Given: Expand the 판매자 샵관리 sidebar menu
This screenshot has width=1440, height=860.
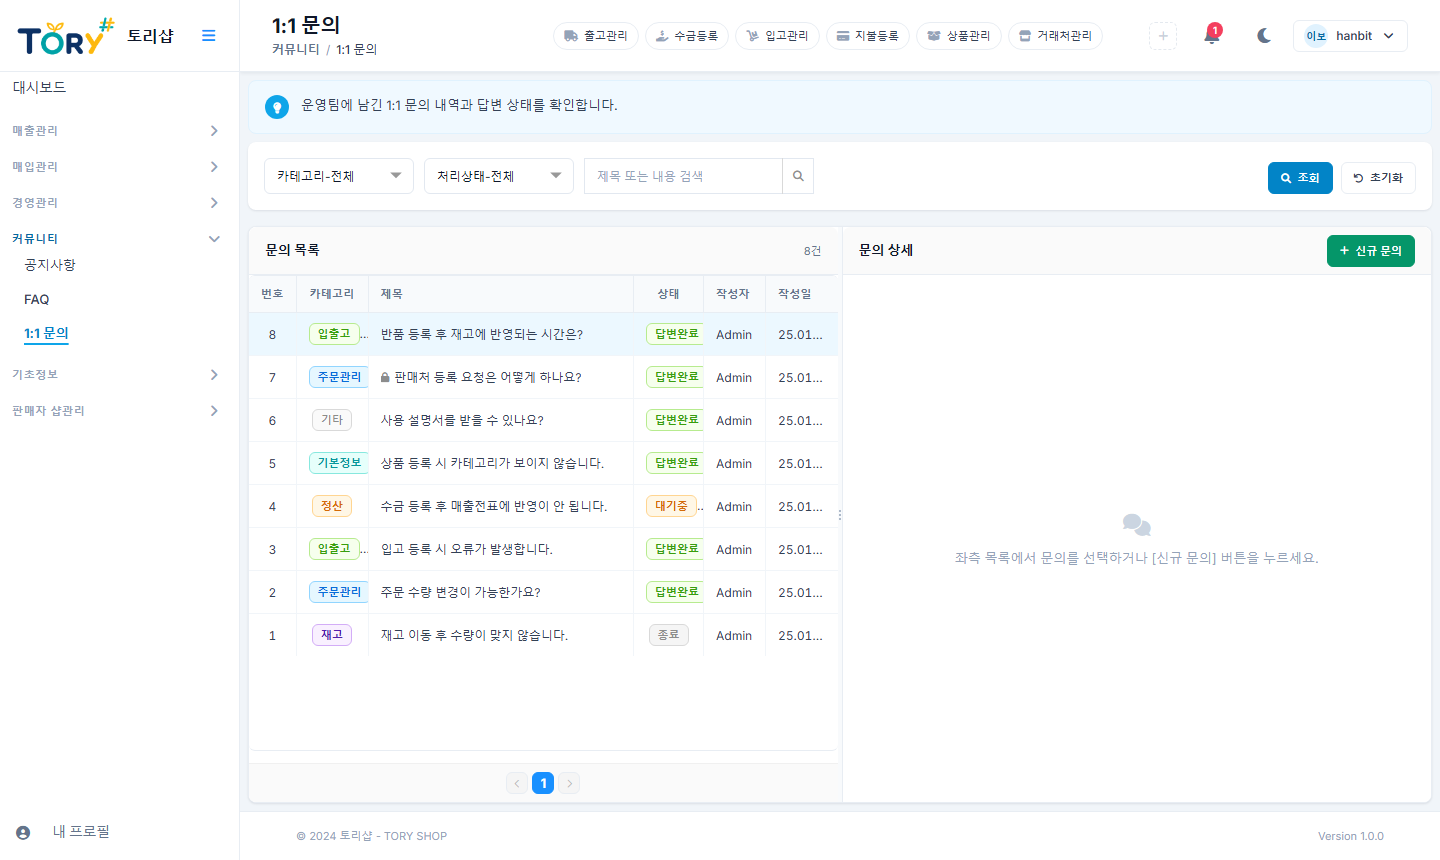Looking at the screenshot, I should [115, 411].
